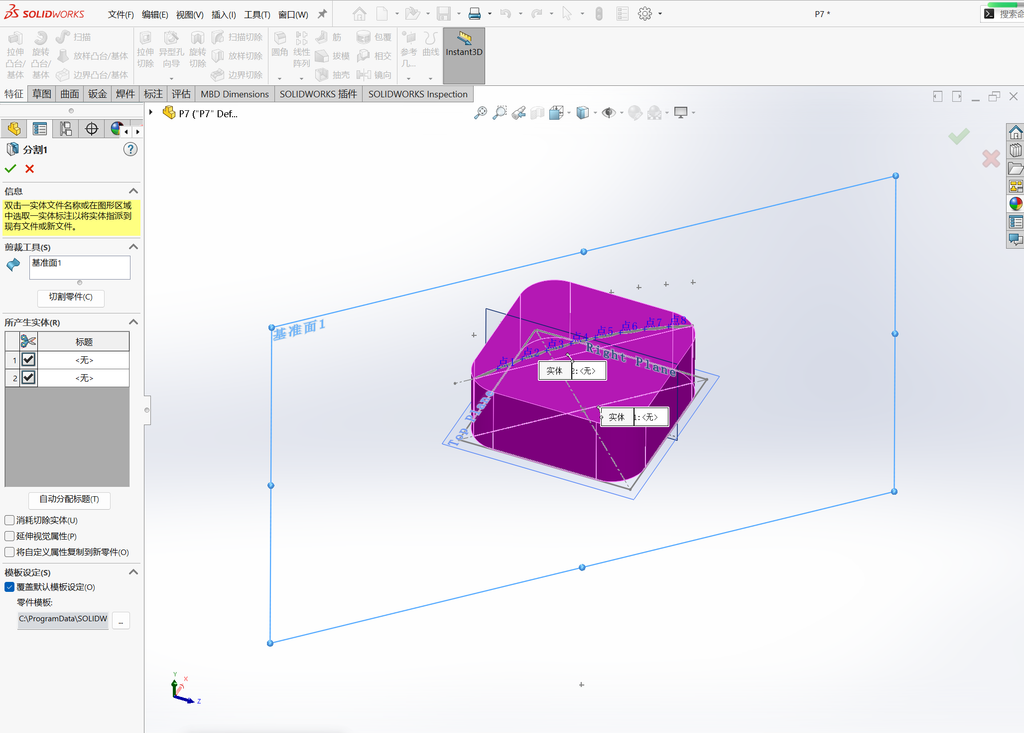Screen dimensions: 1024x733
Task: Open the ConfigurationManager tab icon
Action: coord(65,129)
